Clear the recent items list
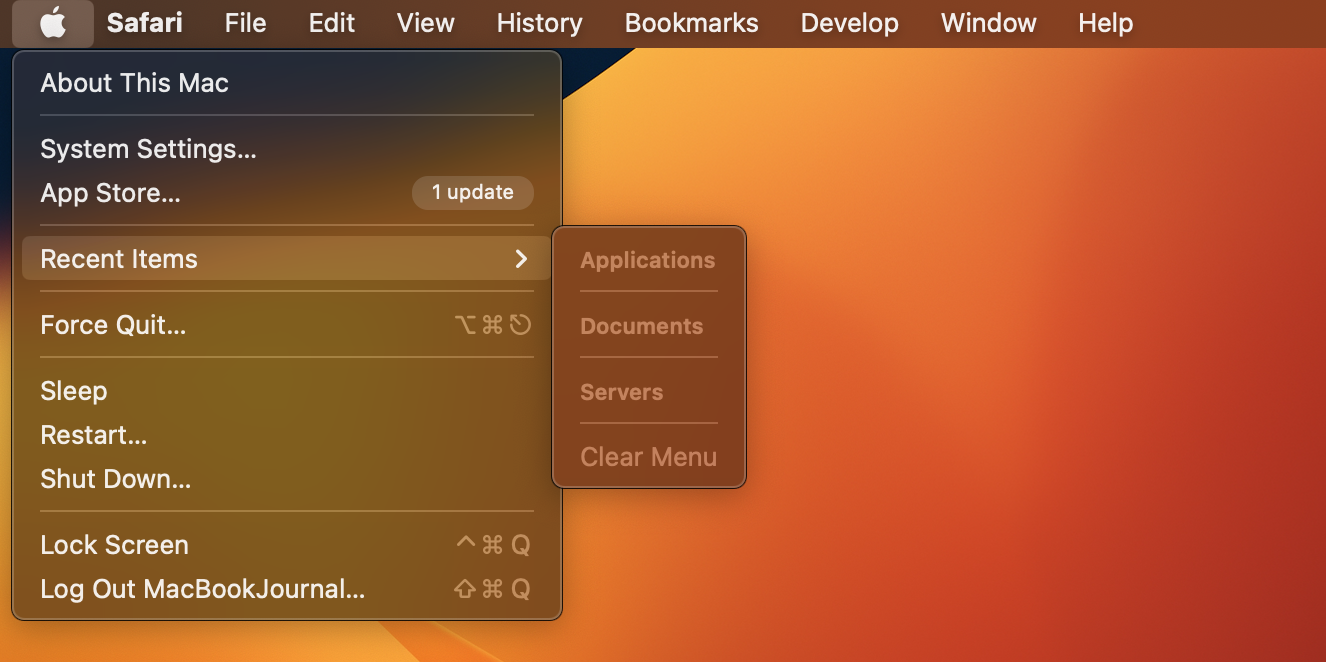 pyautogui.click(x=648, y=456)
